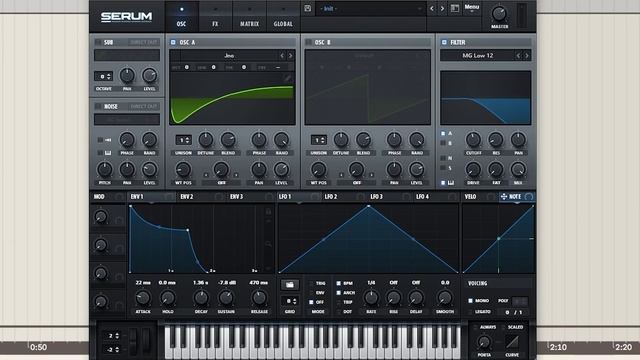Adjust Osc B unison stepper
This screenshot has height=360, width=640.
[318, 140]
